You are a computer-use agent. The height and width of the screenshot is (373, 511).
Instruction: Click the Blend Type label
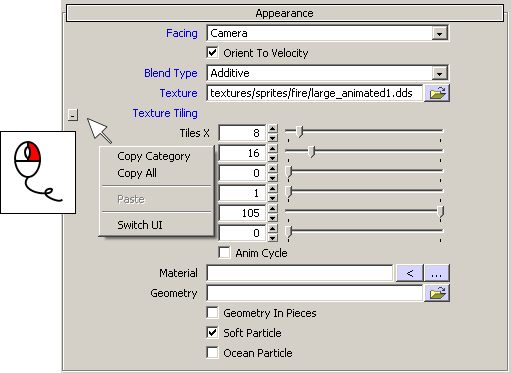click(x=171, y=73)
